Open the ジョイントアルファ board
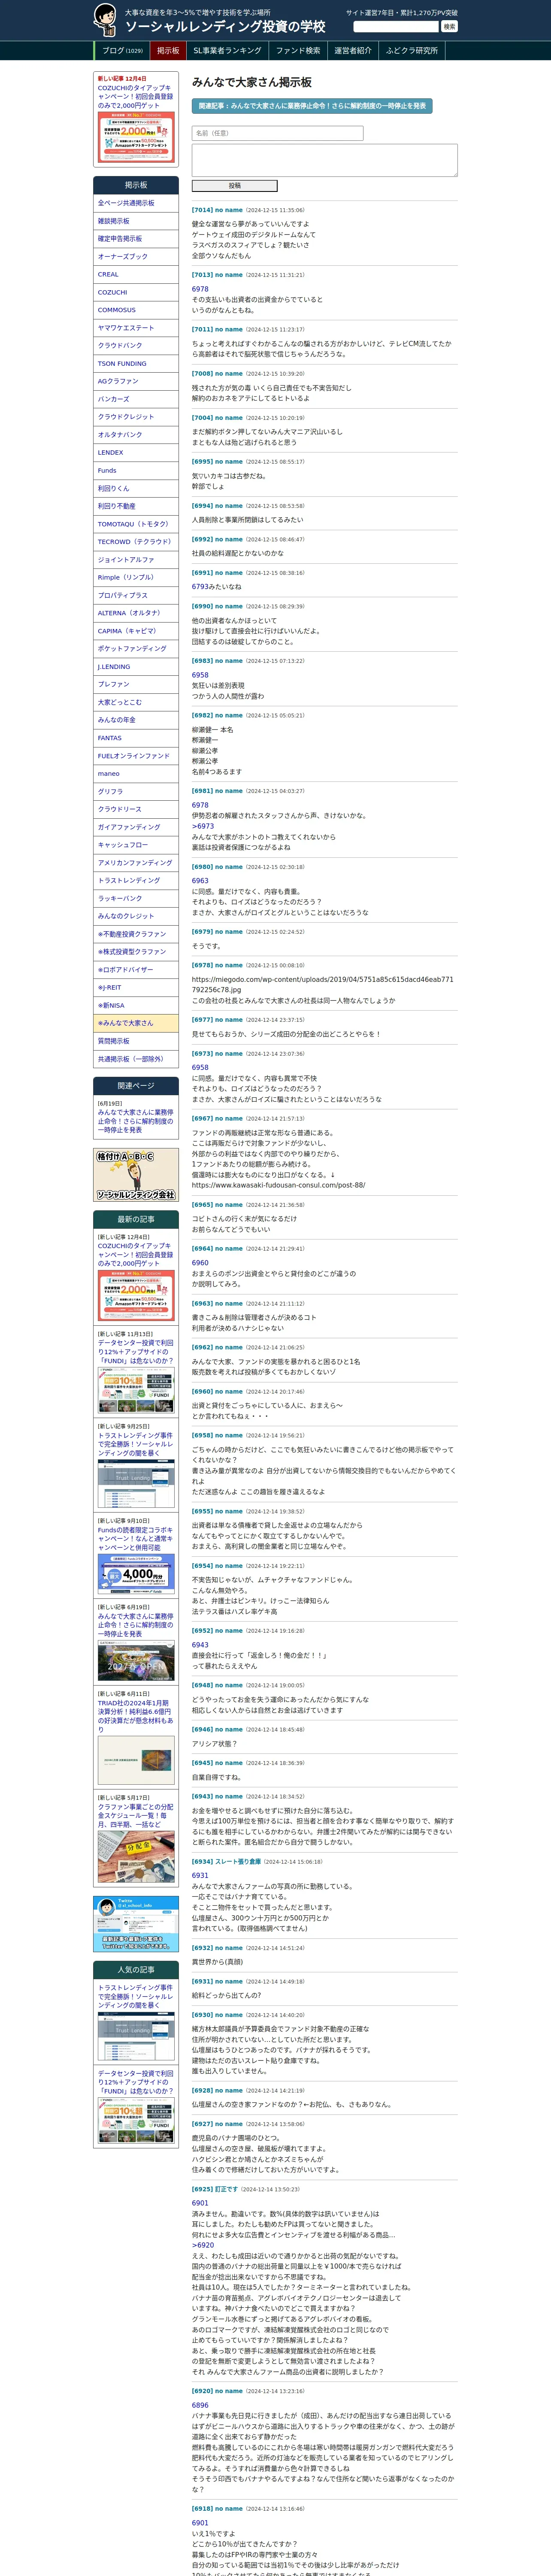 tap(136, 560)
